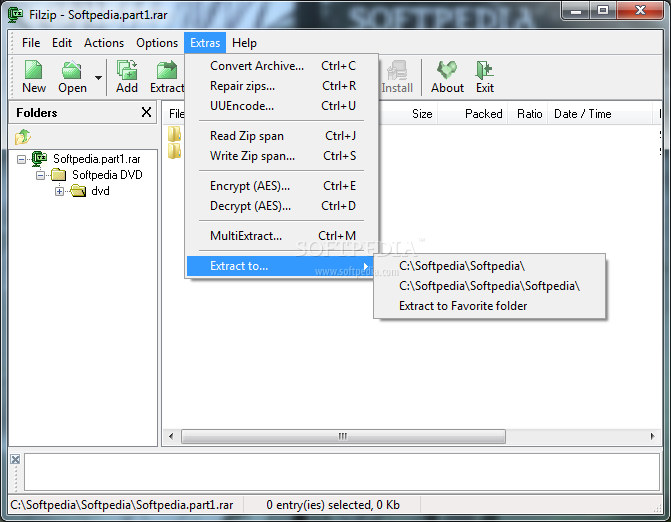
Task: Open the dropdown arrow next to Open
Action: (98, 77)
